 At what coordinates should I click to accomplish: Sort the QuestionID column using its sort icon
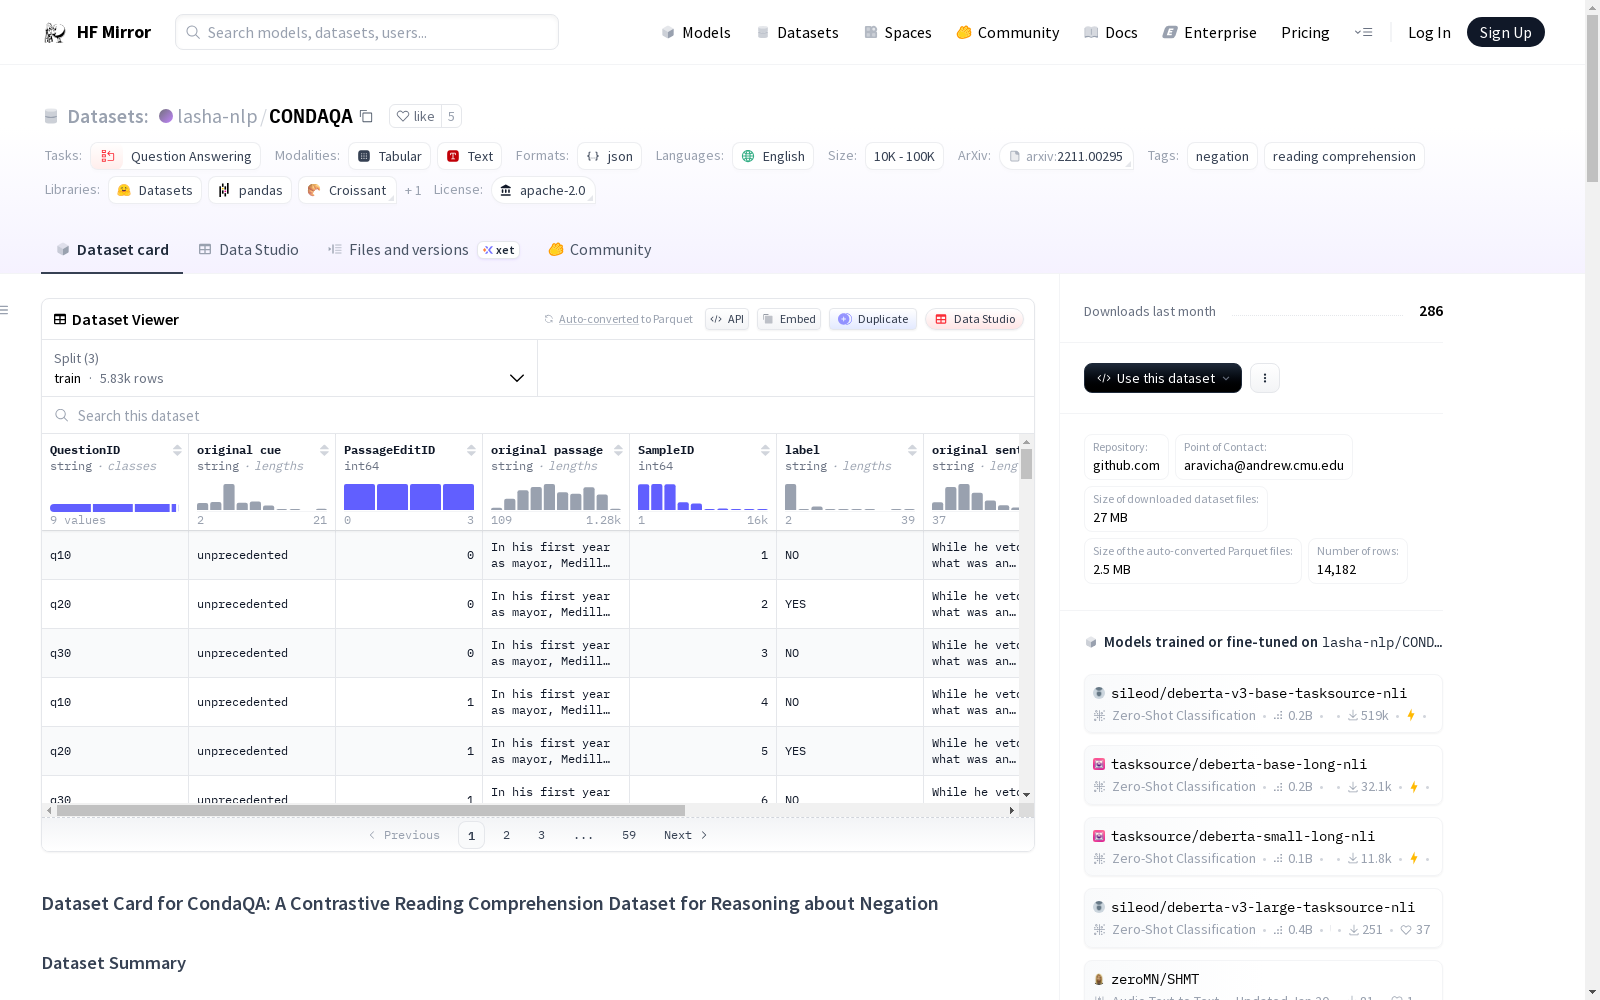[x=177, y=451]
